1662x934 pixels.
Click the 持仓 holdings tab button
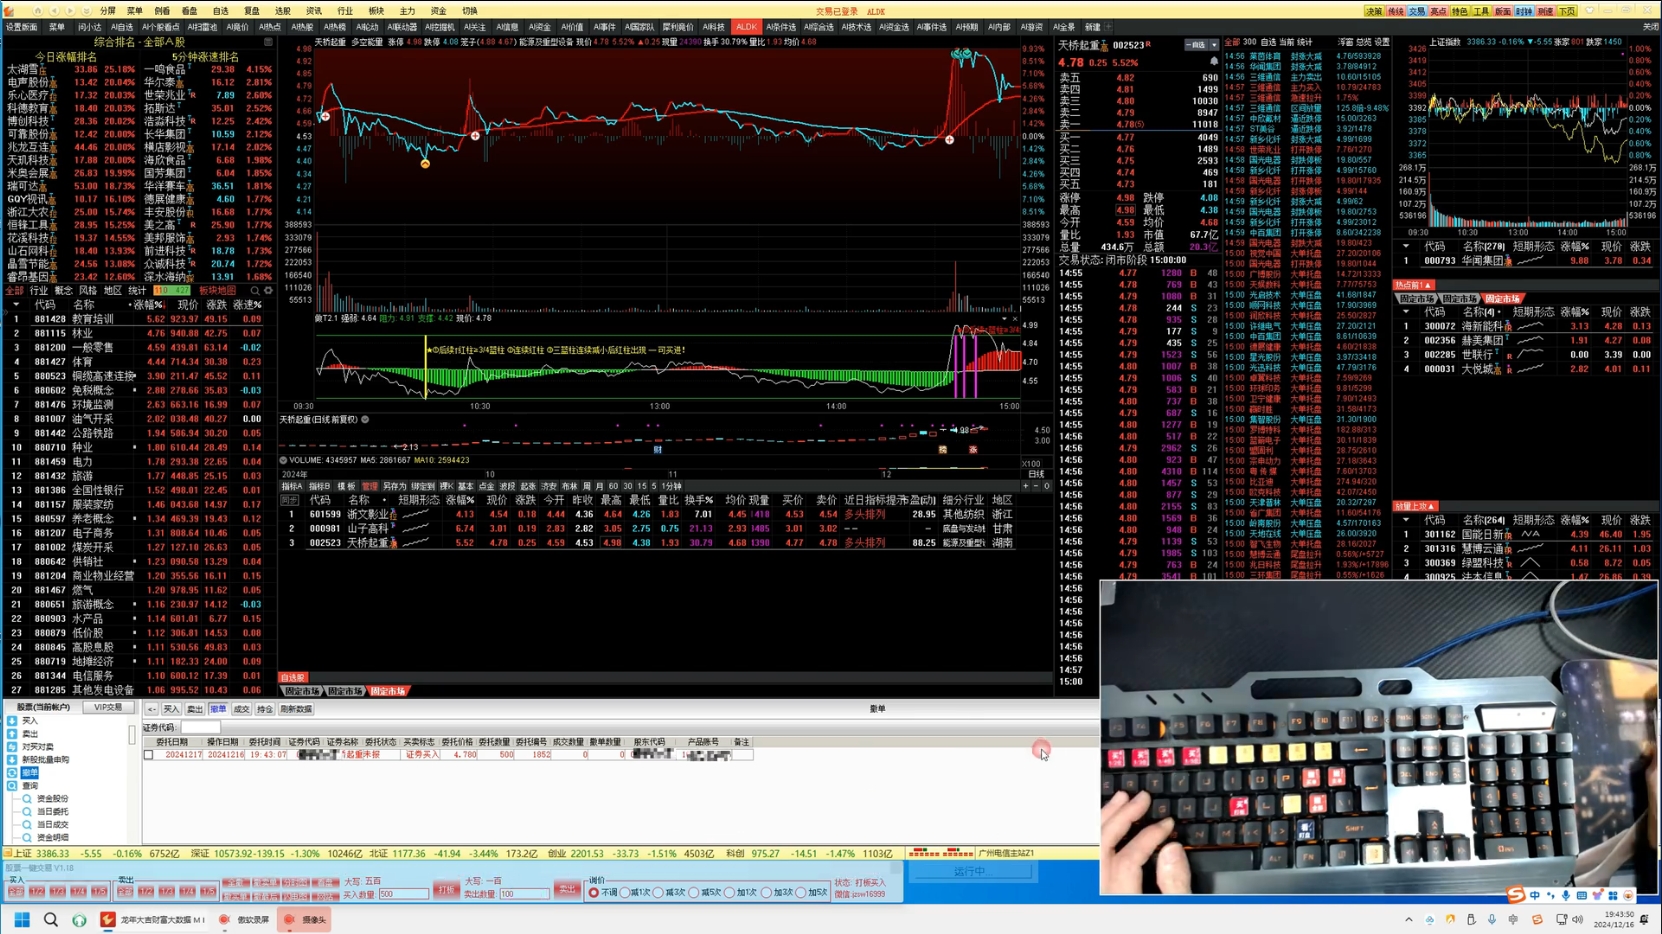[264, 709]
